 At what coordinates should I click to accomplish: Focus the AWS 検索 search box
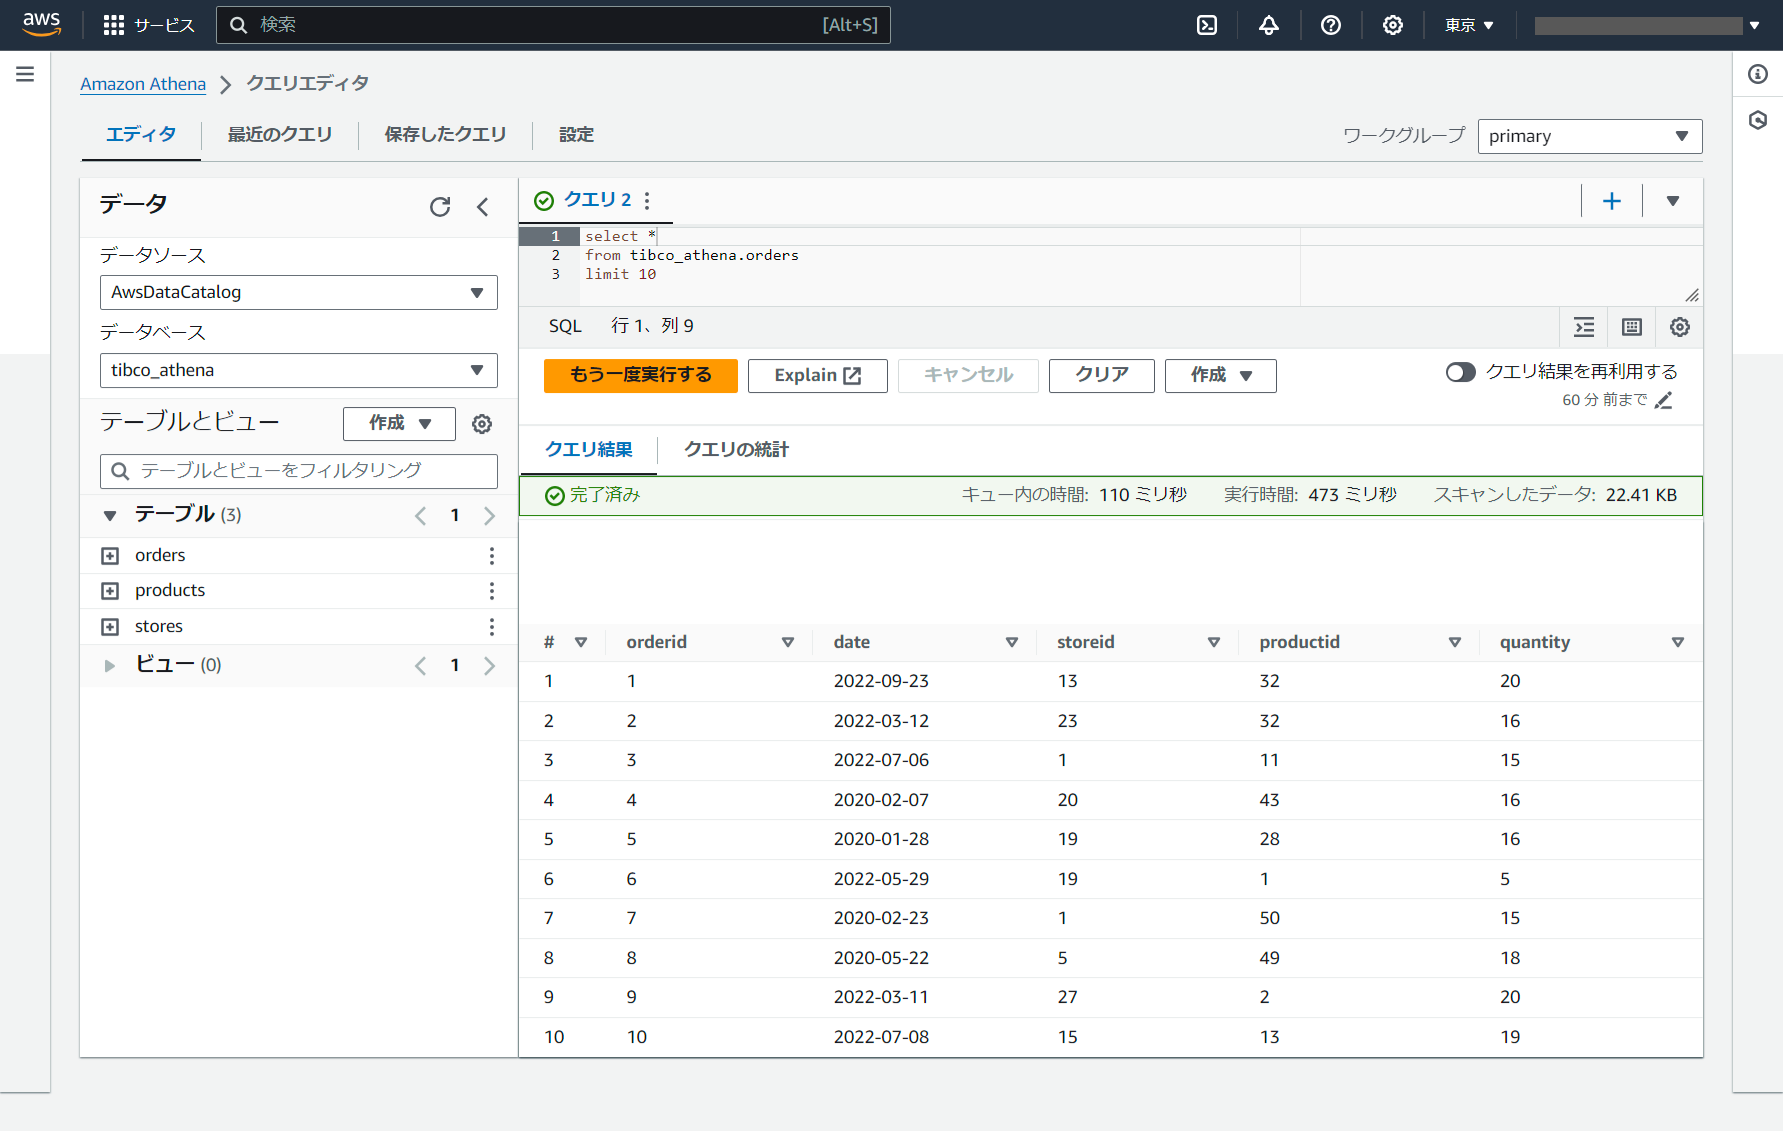(x=553, y=25)
